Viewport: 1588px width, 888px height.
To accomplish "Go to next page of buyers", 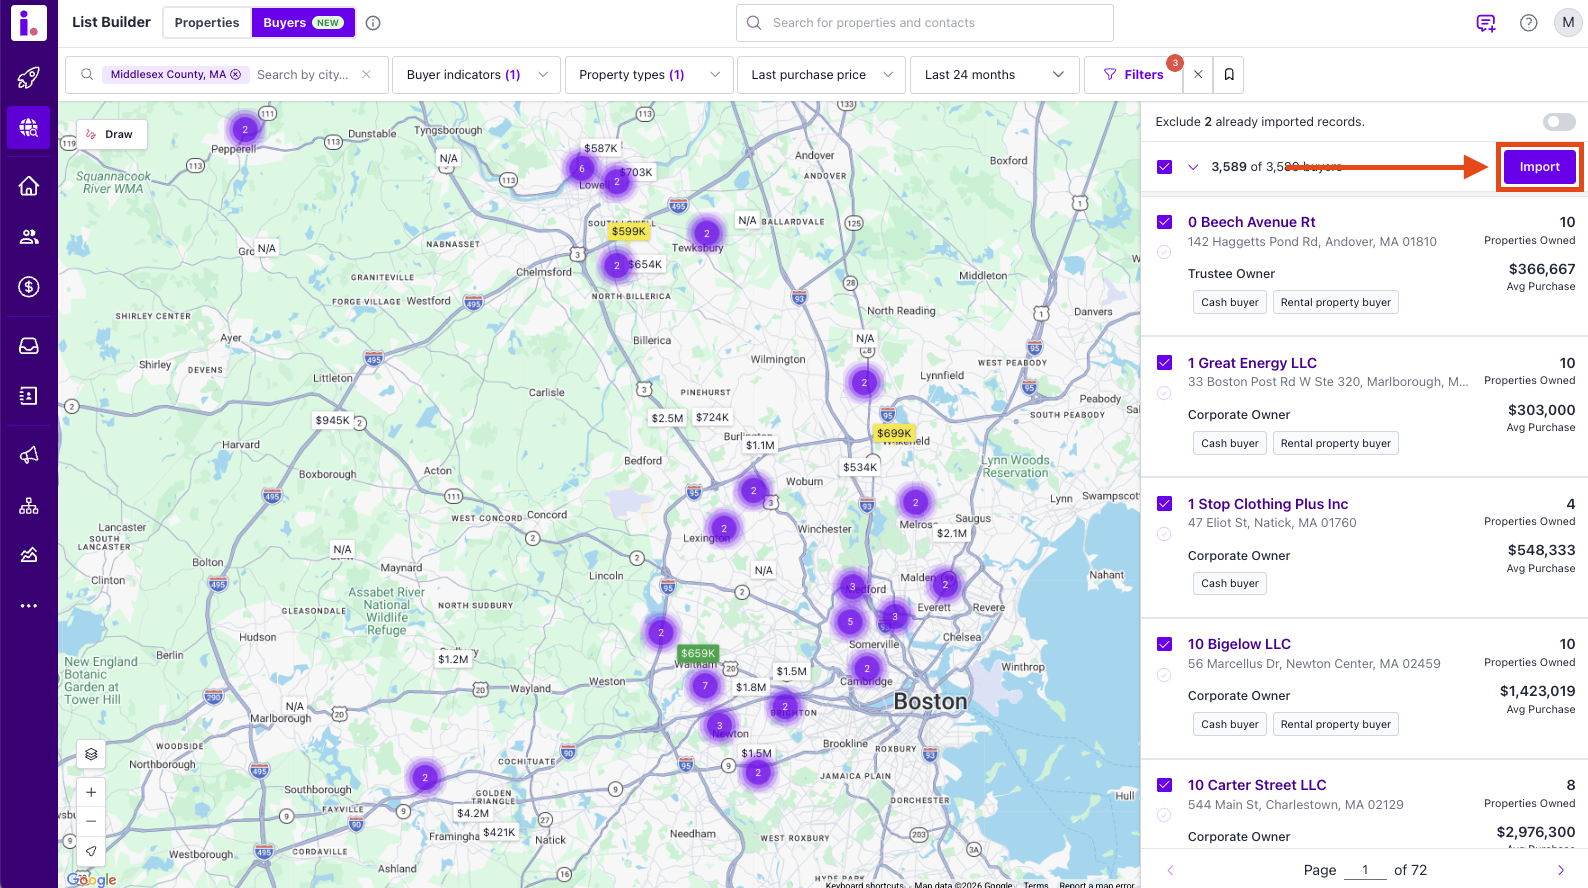I will [1560, 870].
